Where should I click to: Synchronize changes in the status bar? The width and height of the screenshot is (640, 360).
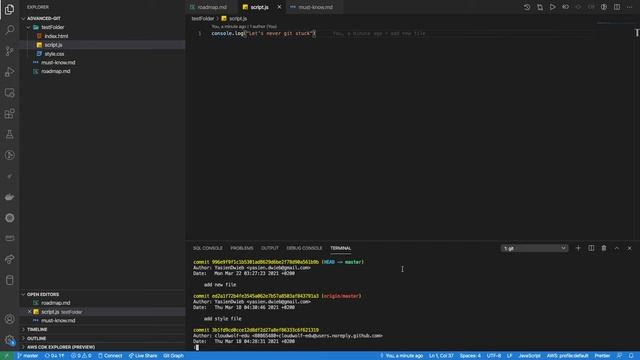coord(54,356)
